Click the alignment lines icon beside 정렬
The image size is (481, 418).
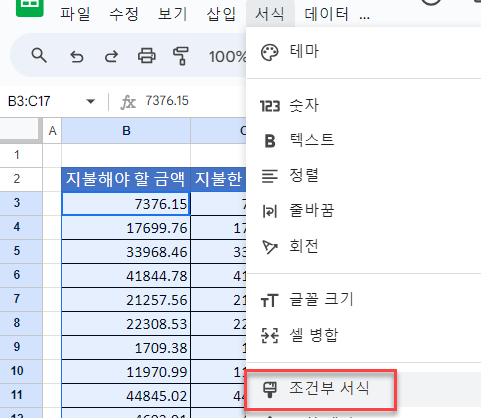tap(269, 176)
